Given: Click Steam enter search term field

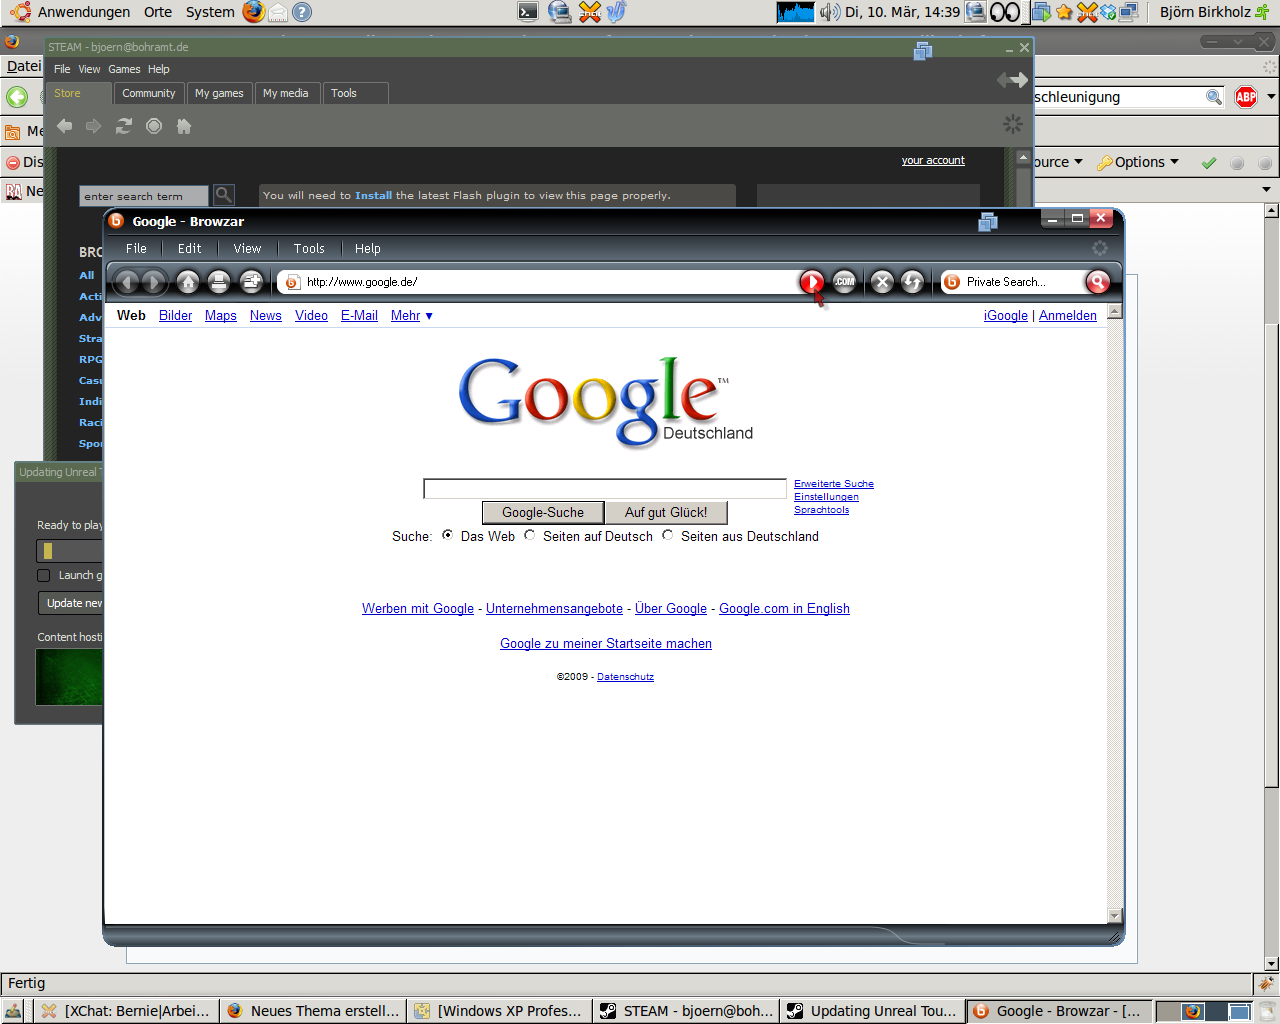Looking at the screenshot, I should point(144,196).
